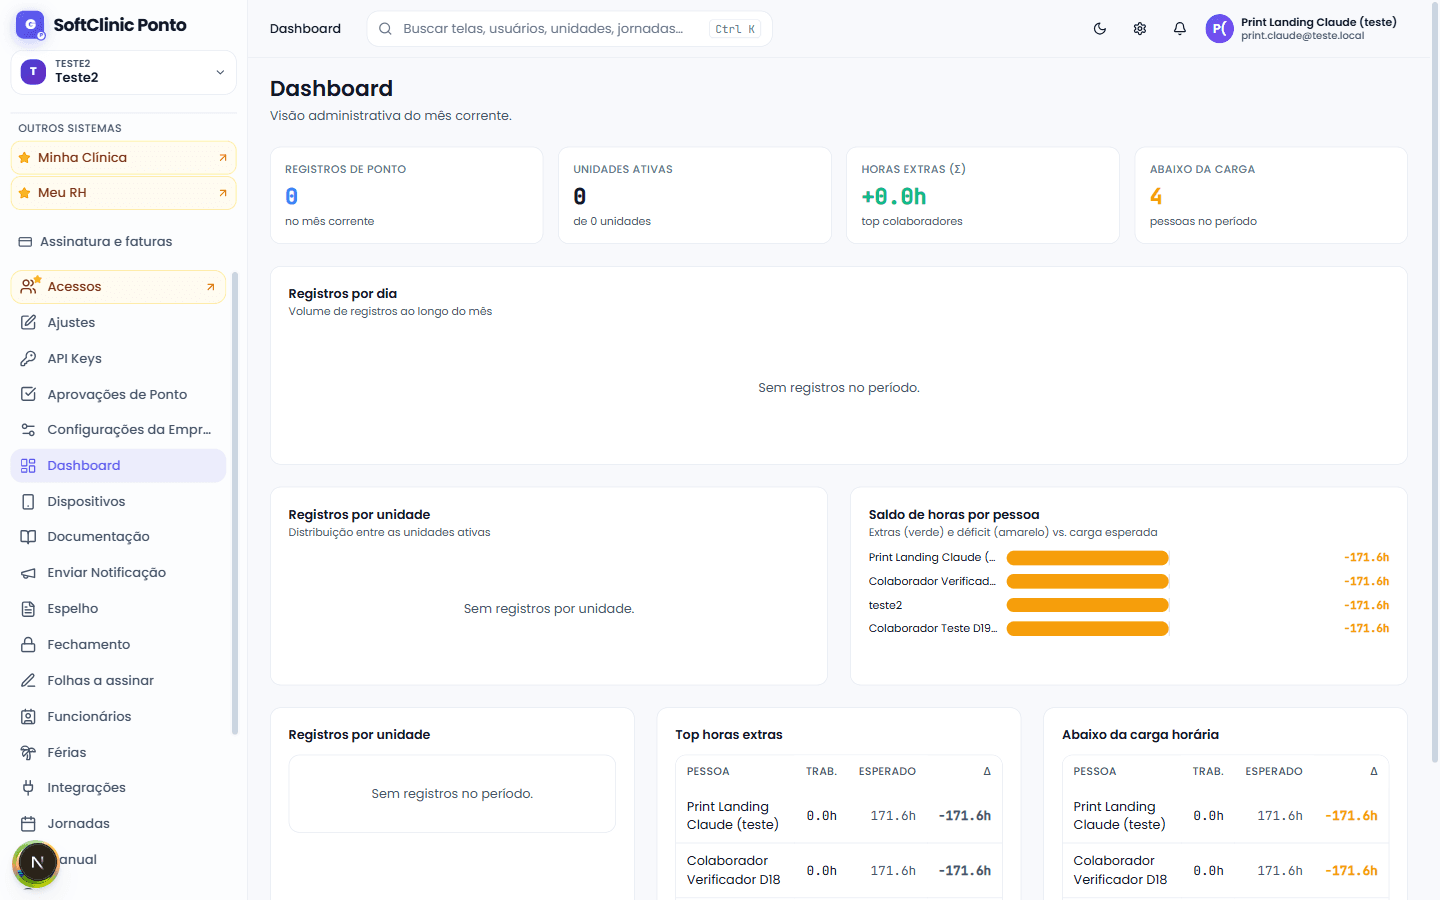Viewport: 1440px width, 900px height.
Task: Open Aprovações de Ponto page
Action: coord(118,395)
